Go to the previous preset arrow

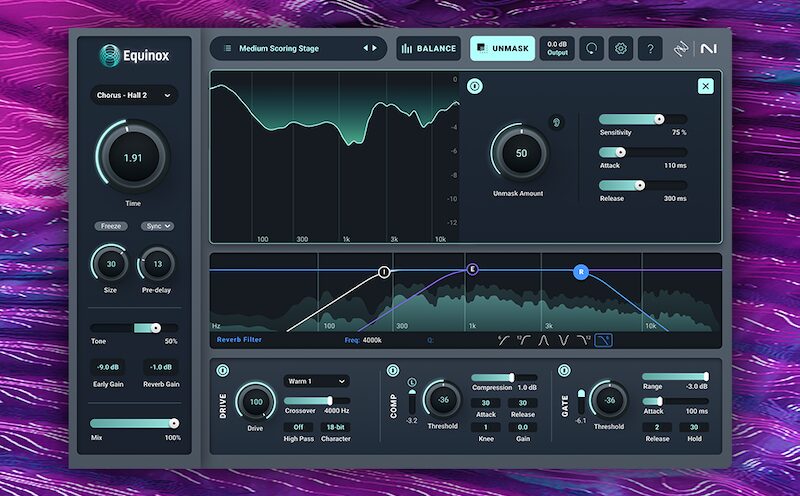(365, 48)
